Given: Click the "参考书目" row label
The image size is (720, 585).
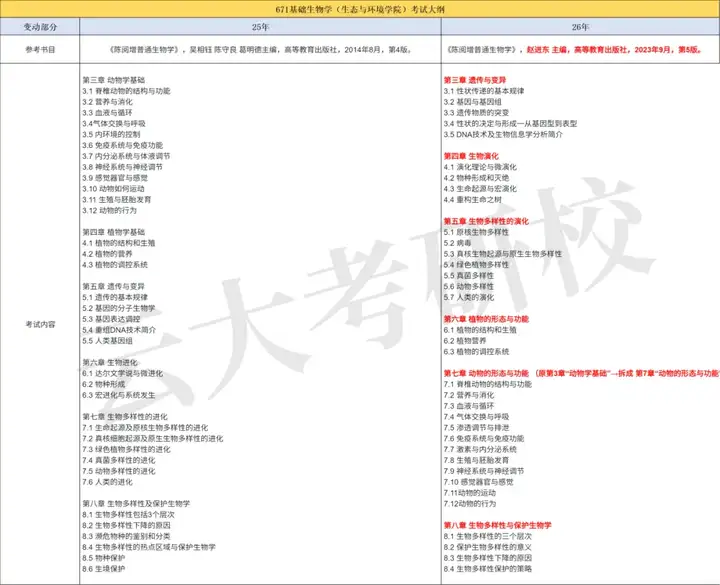Looking at the screenshot, I should (x=40, y=50).
